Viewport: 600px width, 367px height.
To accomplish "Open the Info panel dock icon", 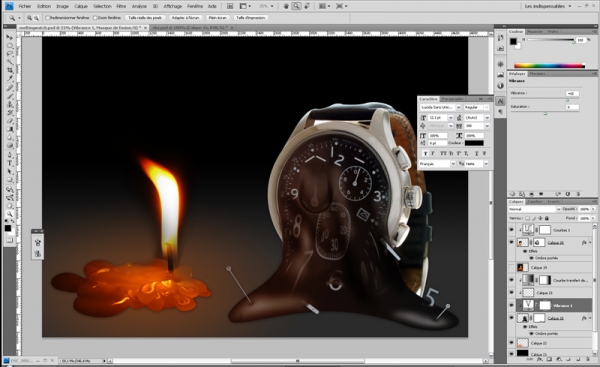I will coord(500,85).
